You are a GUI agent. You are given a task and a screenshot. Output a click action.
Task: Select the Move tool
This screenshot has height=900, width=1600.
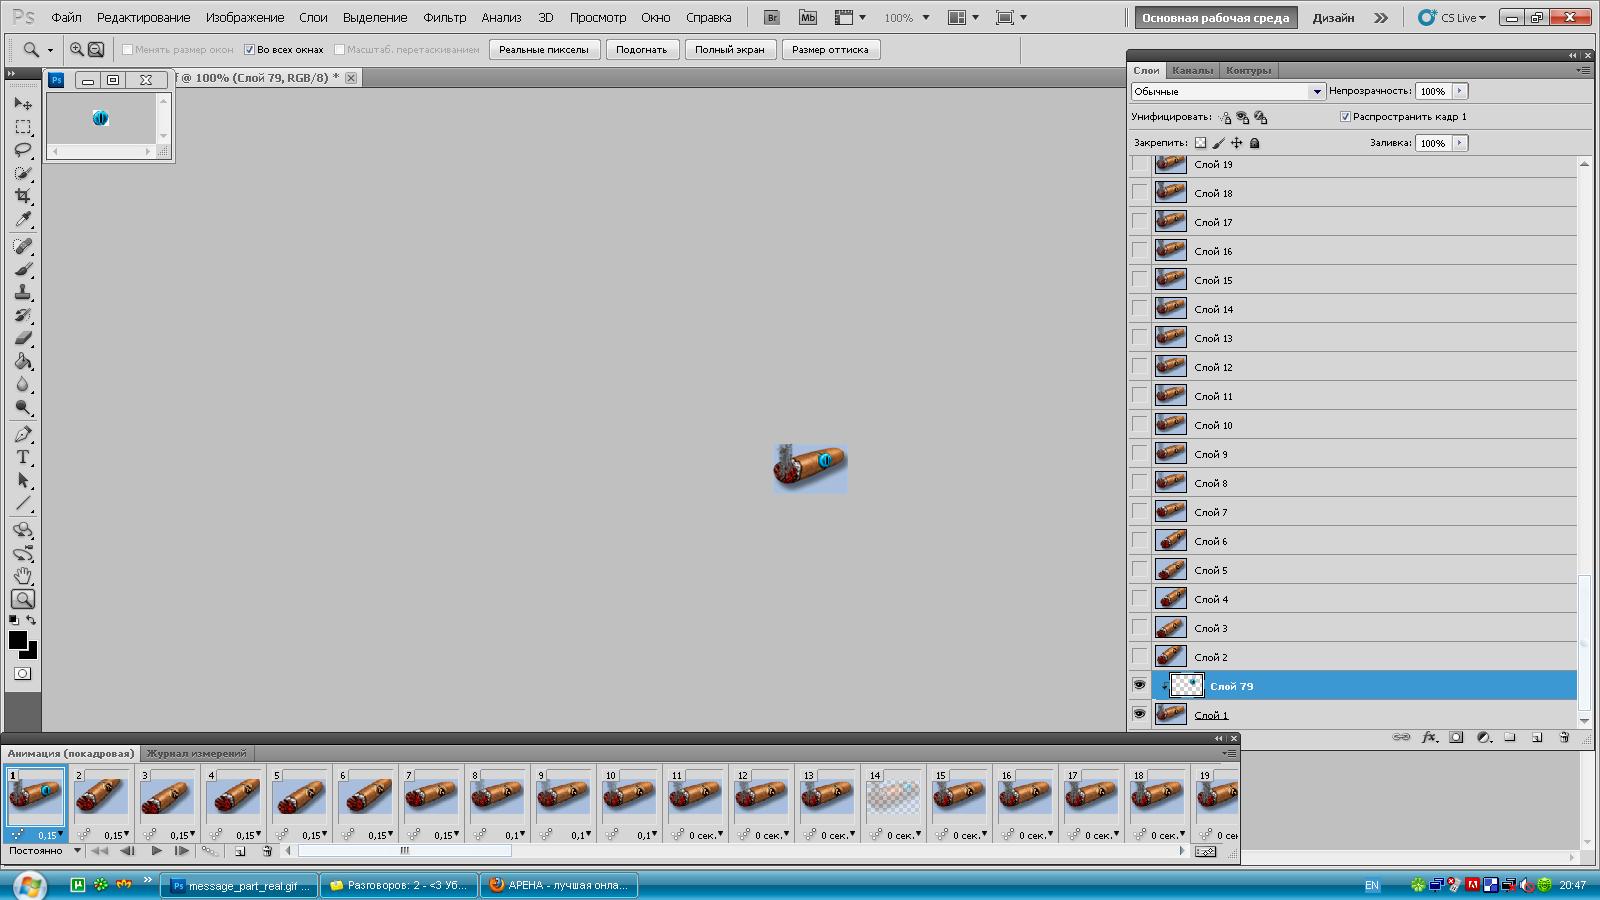23,103
